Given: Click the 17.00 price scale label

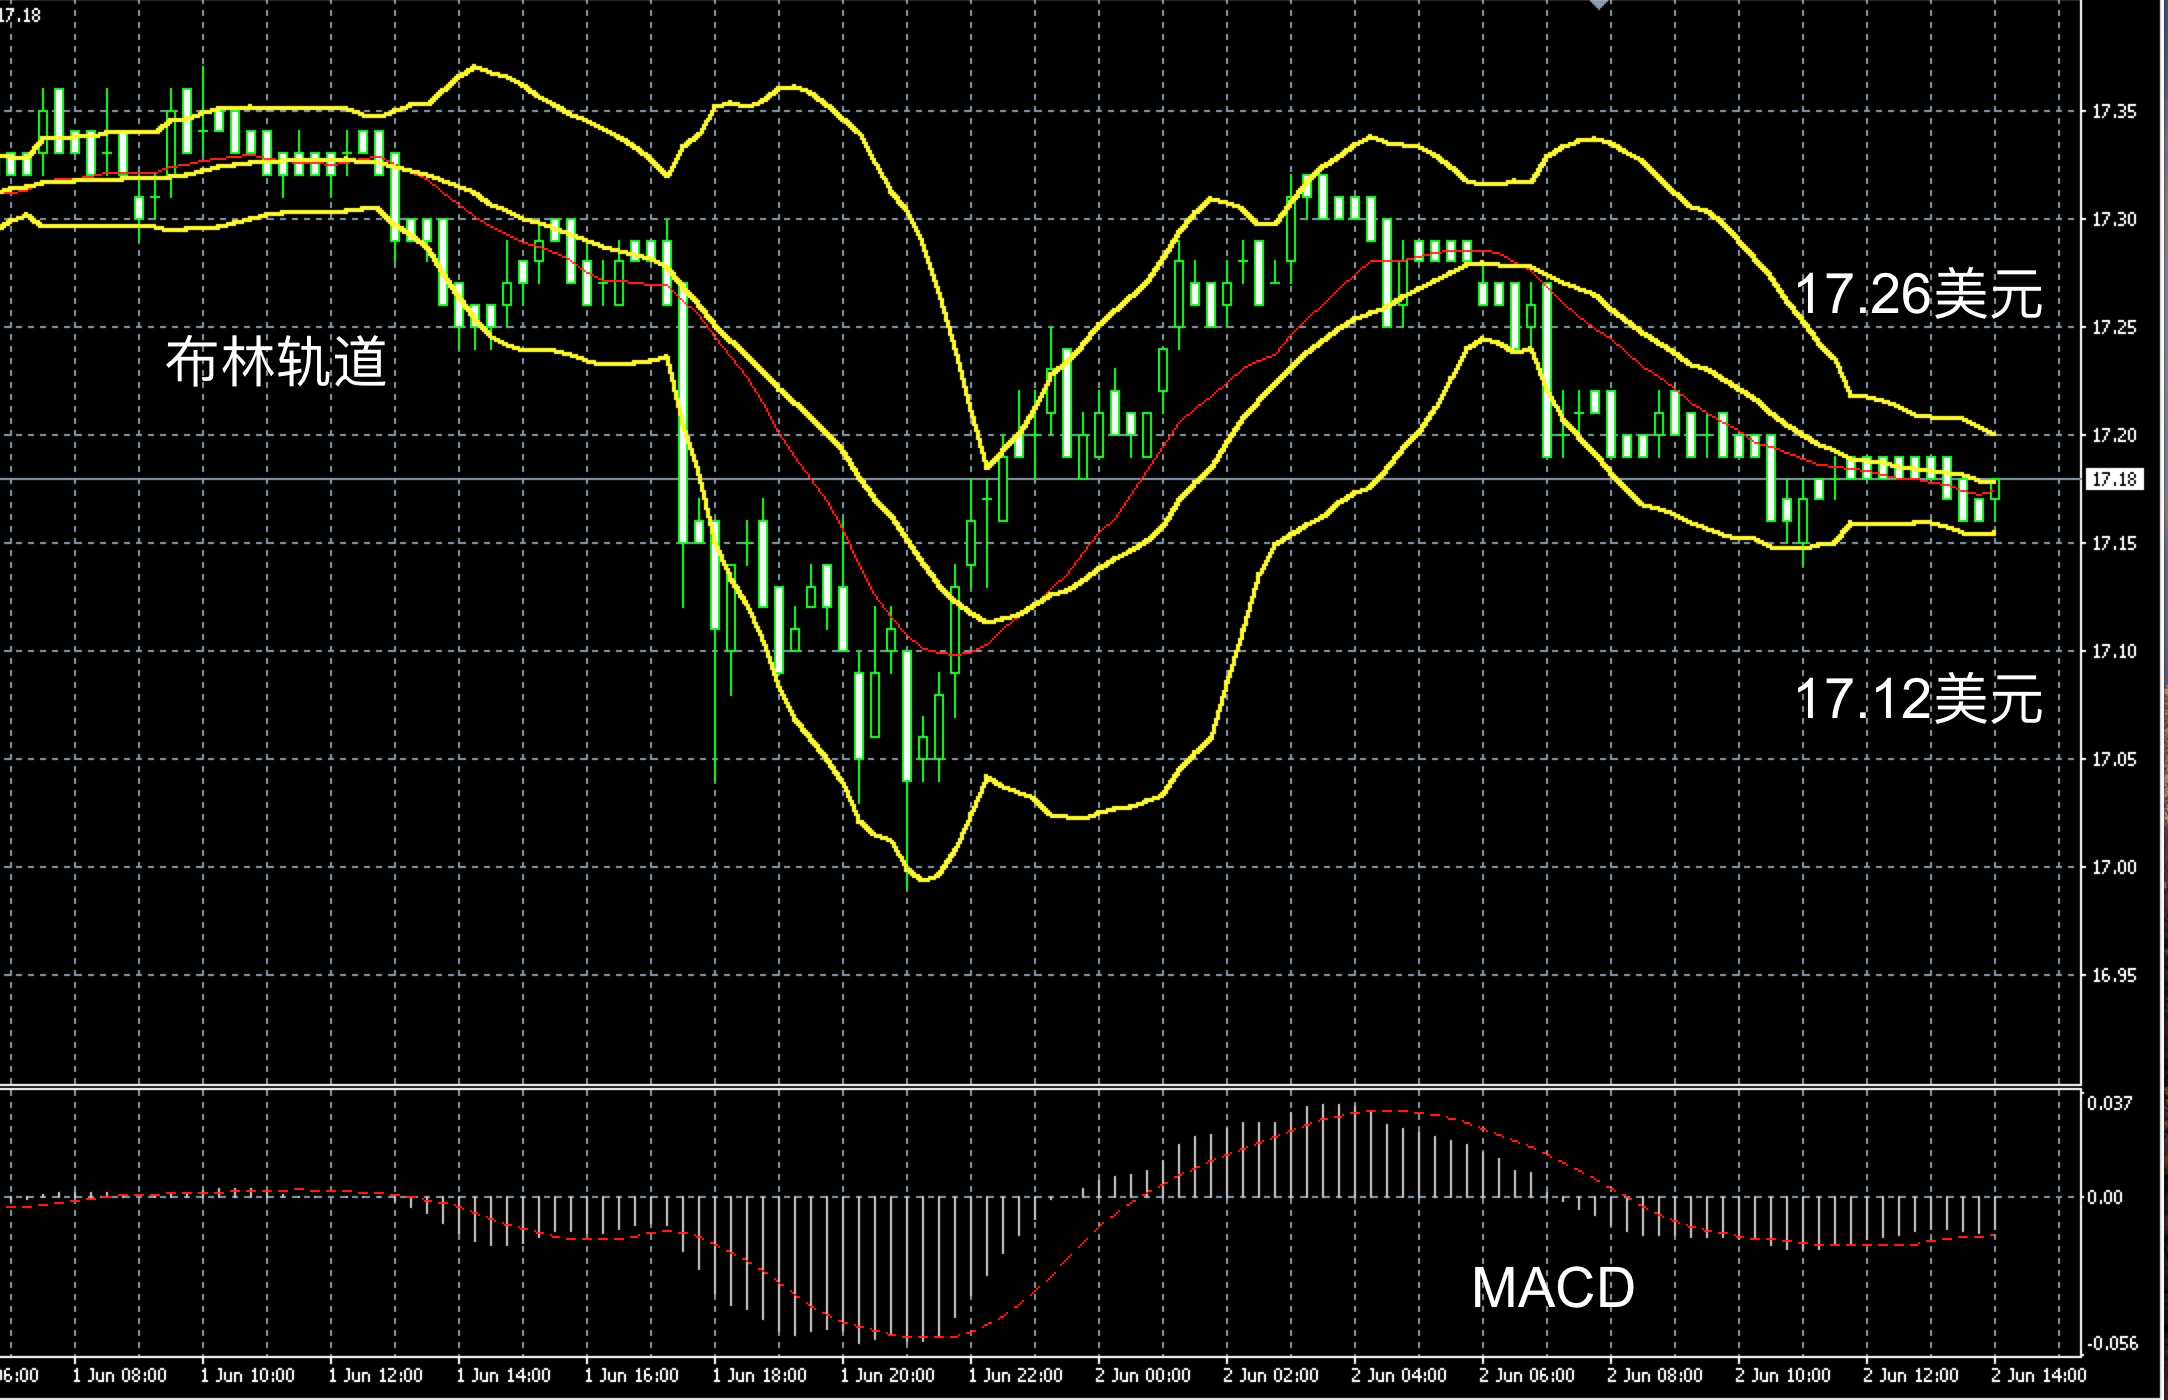Looking at the screenshot, I should [x=2114, y=867].
